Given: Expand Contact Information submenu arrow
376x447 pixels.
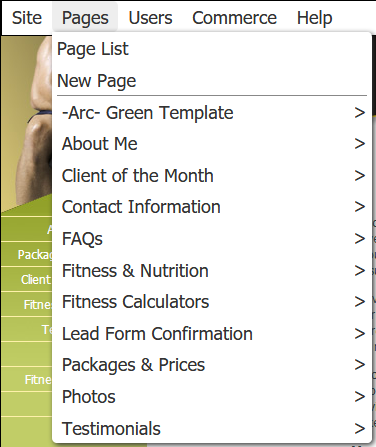Looking at the screenshot, I should click(360, 207).
